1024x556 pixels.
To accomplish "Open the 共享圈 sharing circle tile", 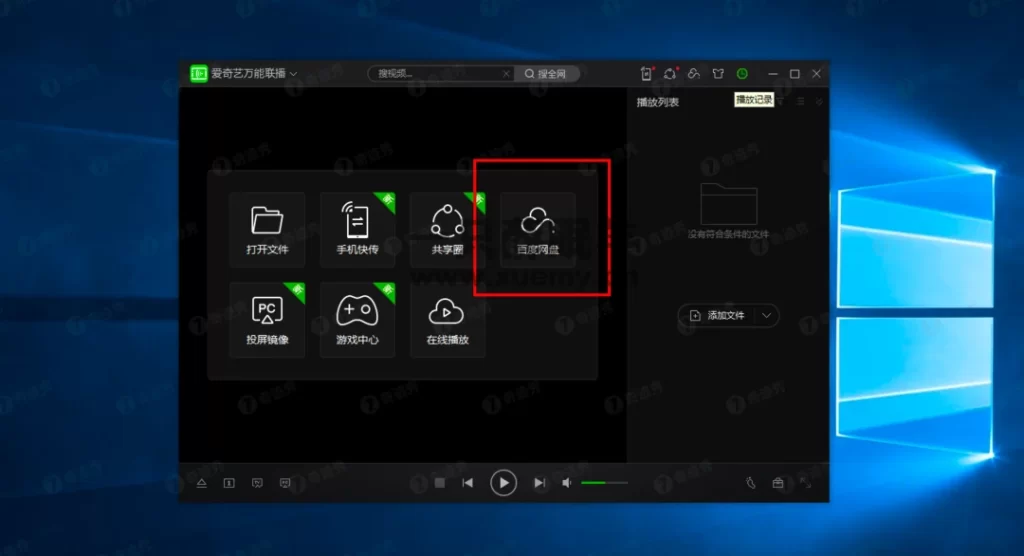I will pos(447,229).
